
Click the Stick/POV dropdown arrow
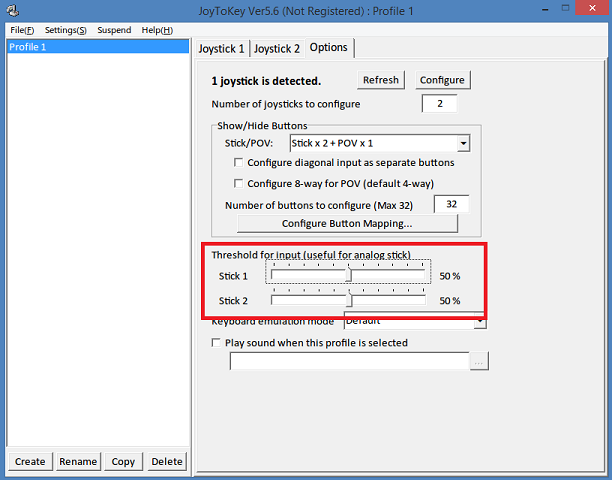coord(463,143)
